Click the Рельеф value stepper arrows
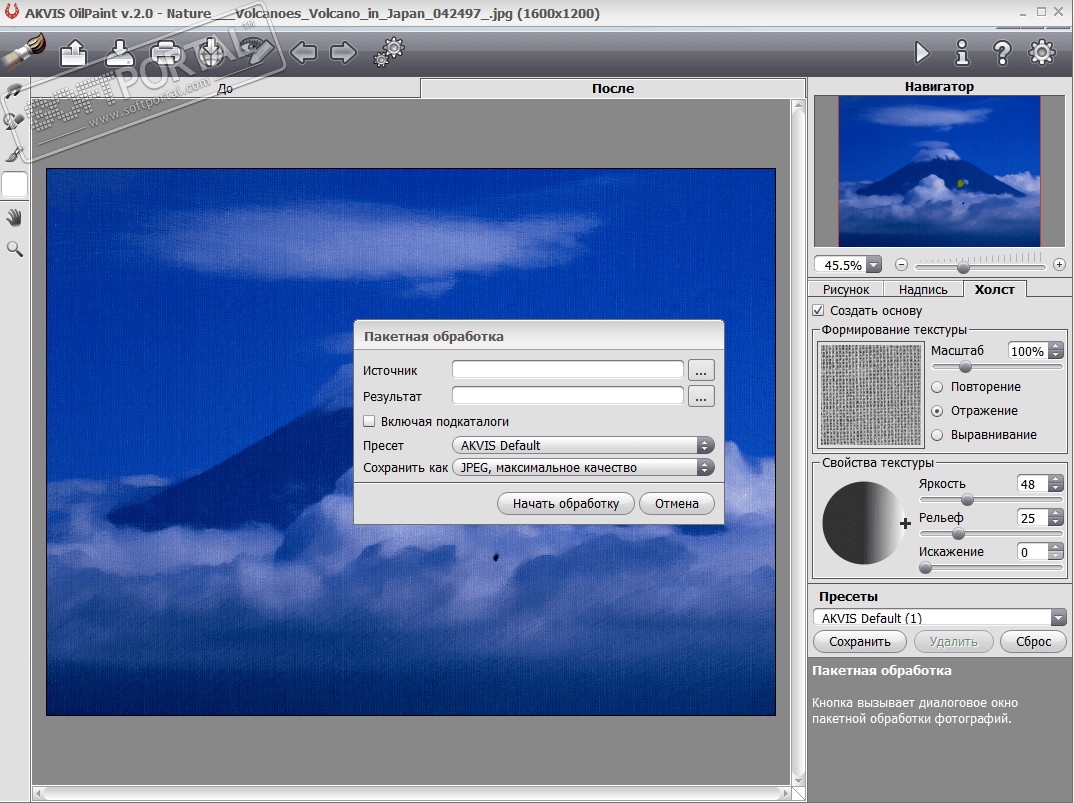The width and height of the screenshot is (1074, 803). pos(1056,518)
